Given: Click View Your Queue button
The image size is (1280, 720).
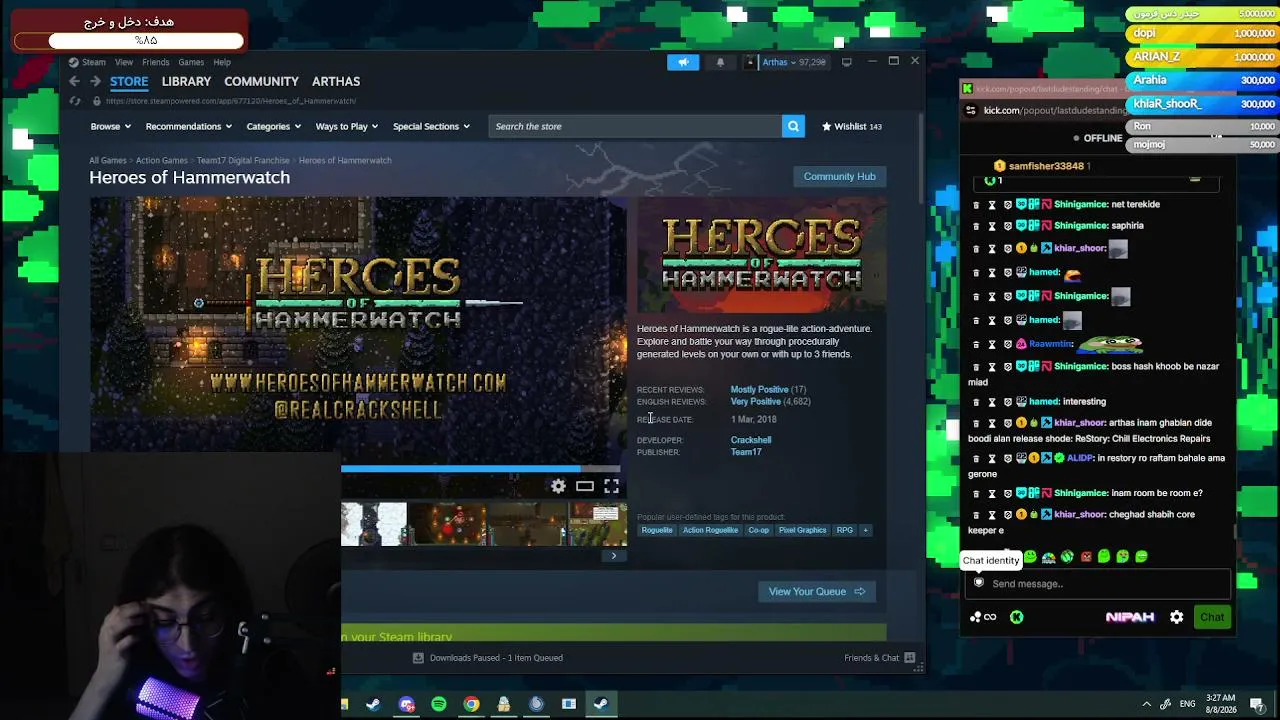Looking at the screenshot, I should point(817,591).
